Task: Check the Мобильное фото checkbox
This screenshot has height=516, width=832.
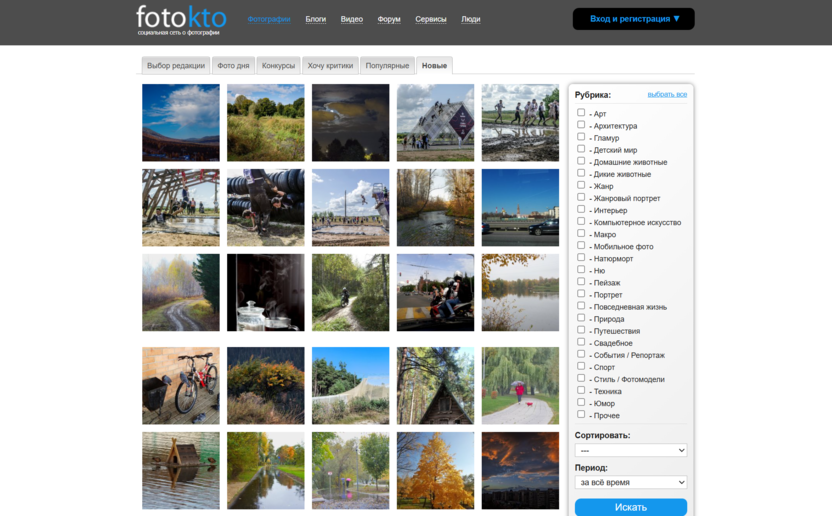Action: click(581, 245)
